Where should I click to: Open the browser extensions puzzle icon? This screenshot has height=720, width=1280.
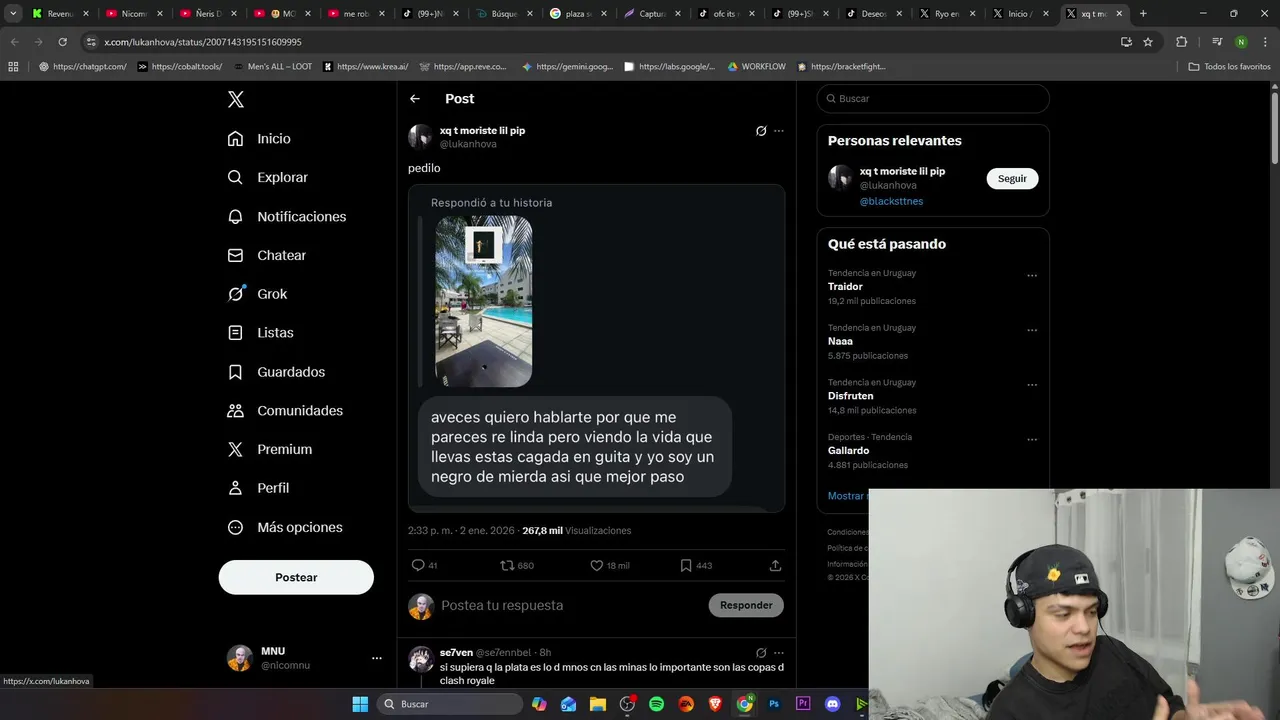click(1181, 42)
